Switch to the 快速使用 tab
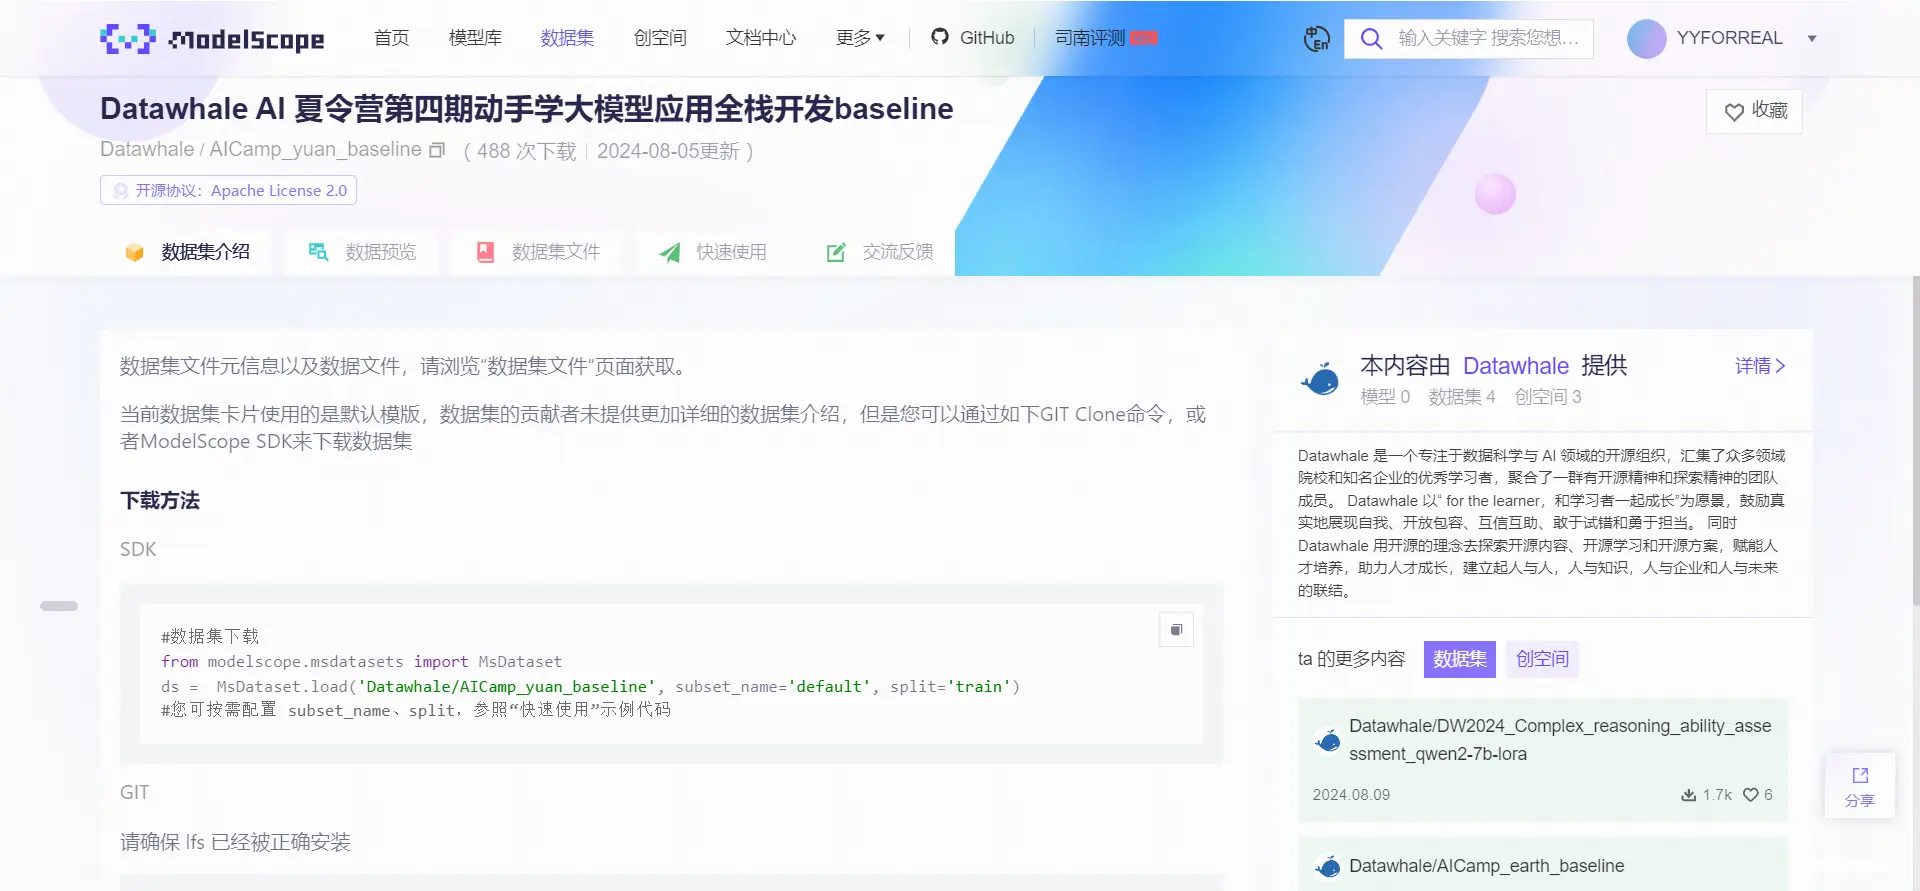The width and height of the screenshot is (1920, 891). click(712, 252)
